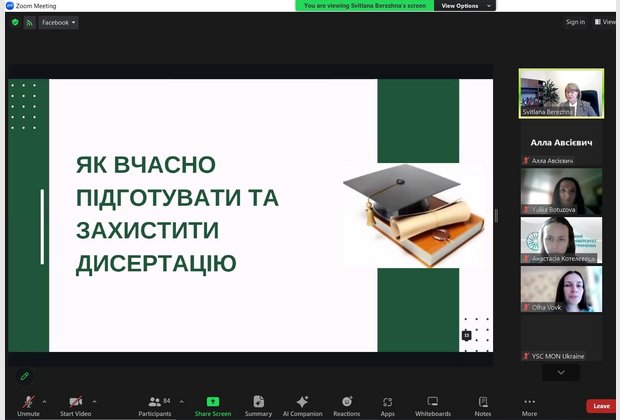Click the green encryption shield icon
Screen dimensions: 620x420
15,22
